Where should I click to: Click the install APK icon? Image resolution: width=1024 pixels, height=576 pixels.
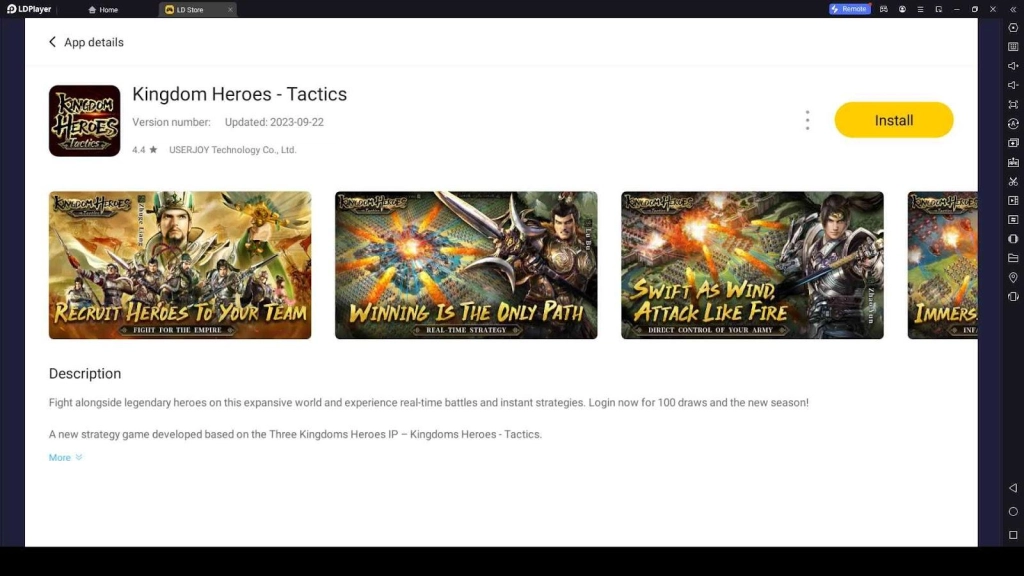1013,162
